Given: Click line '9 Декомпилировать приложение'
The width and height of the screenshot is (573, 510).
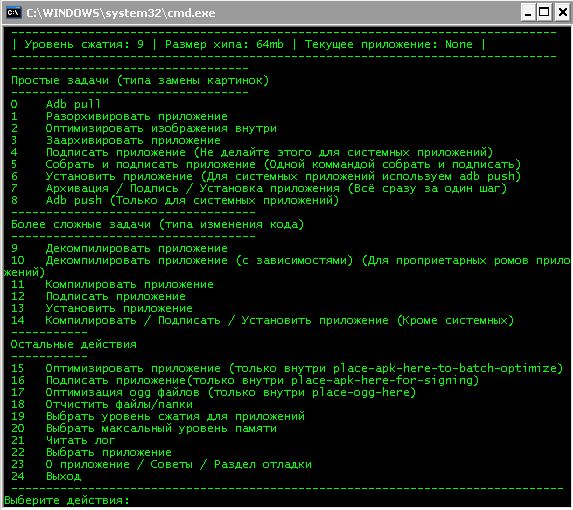Looking at the screenshot, I should 119,248.
